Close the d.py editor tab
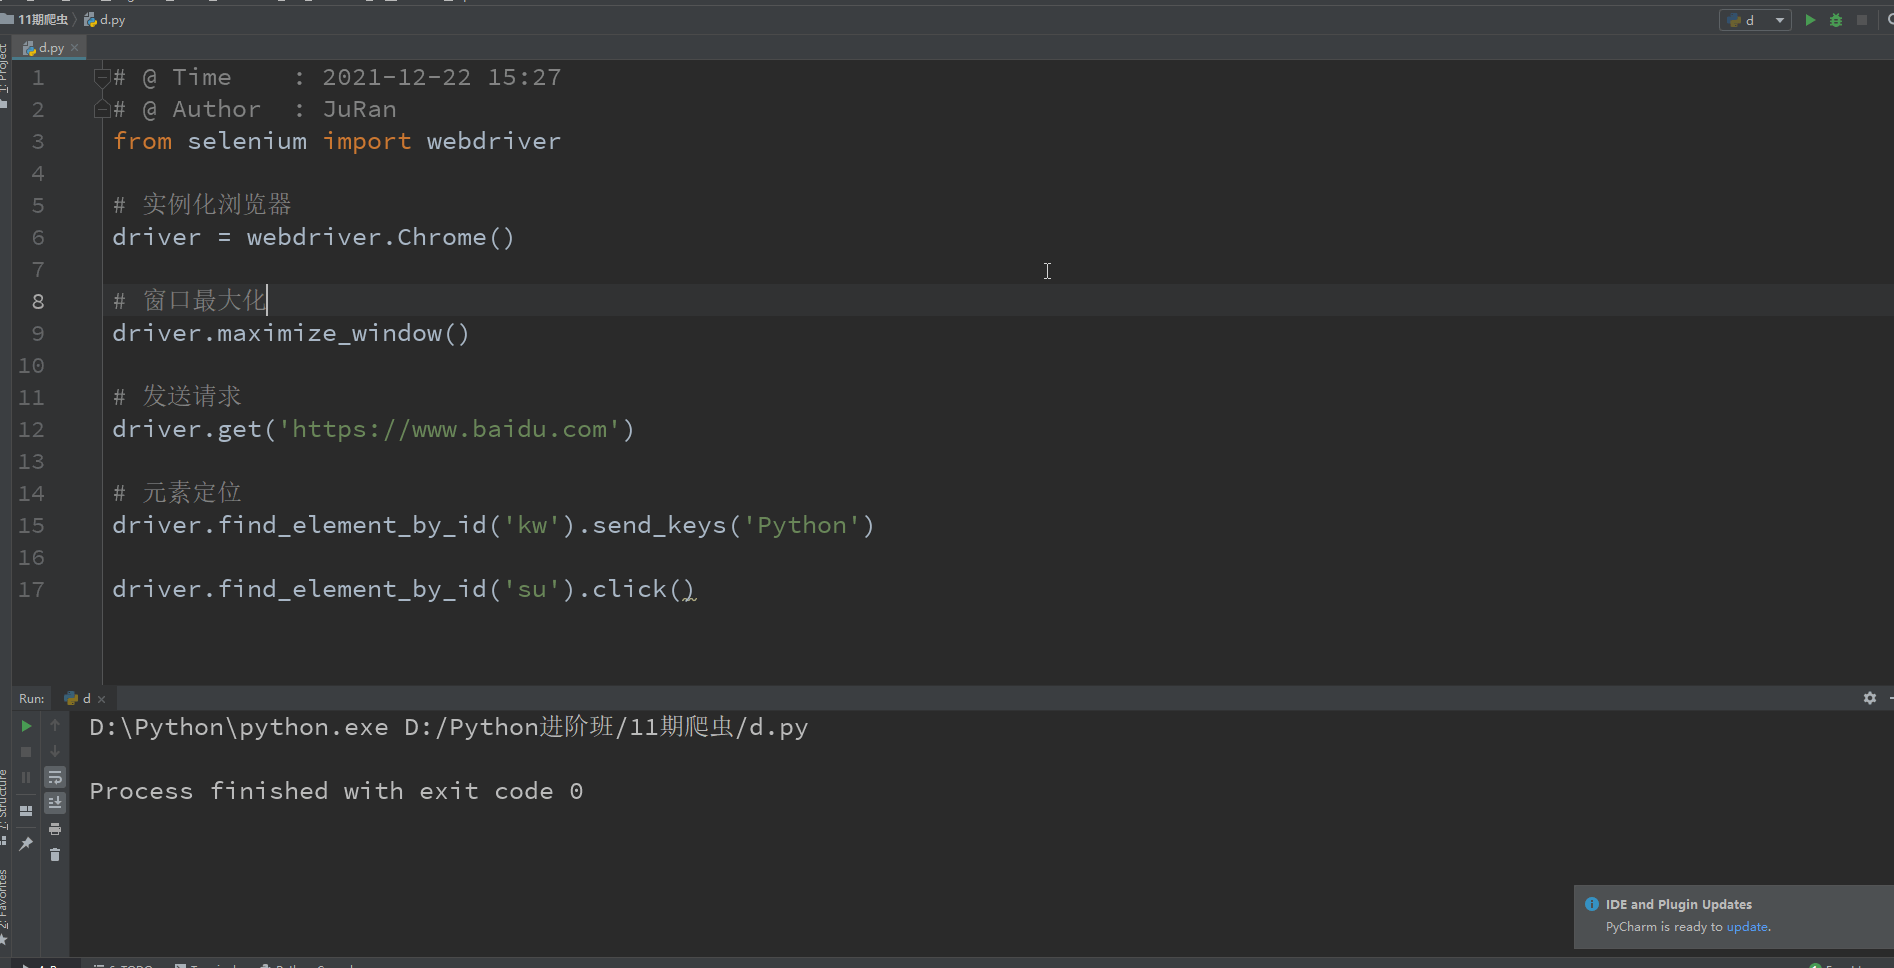This screenshot has height=968, width=1894. [75, 48]
